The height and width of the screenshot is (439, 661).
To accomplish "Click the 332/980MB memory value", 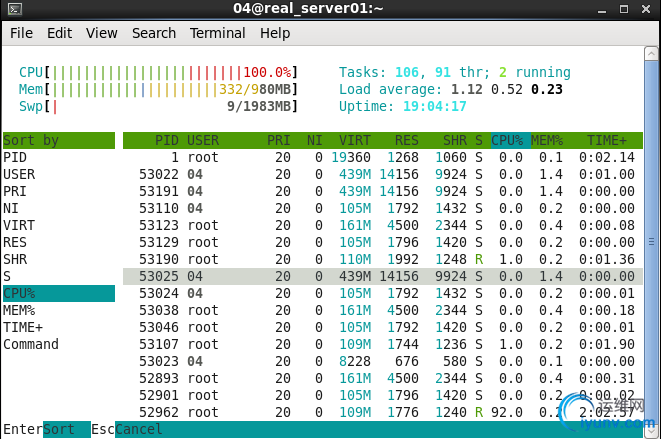I will 255,89.
